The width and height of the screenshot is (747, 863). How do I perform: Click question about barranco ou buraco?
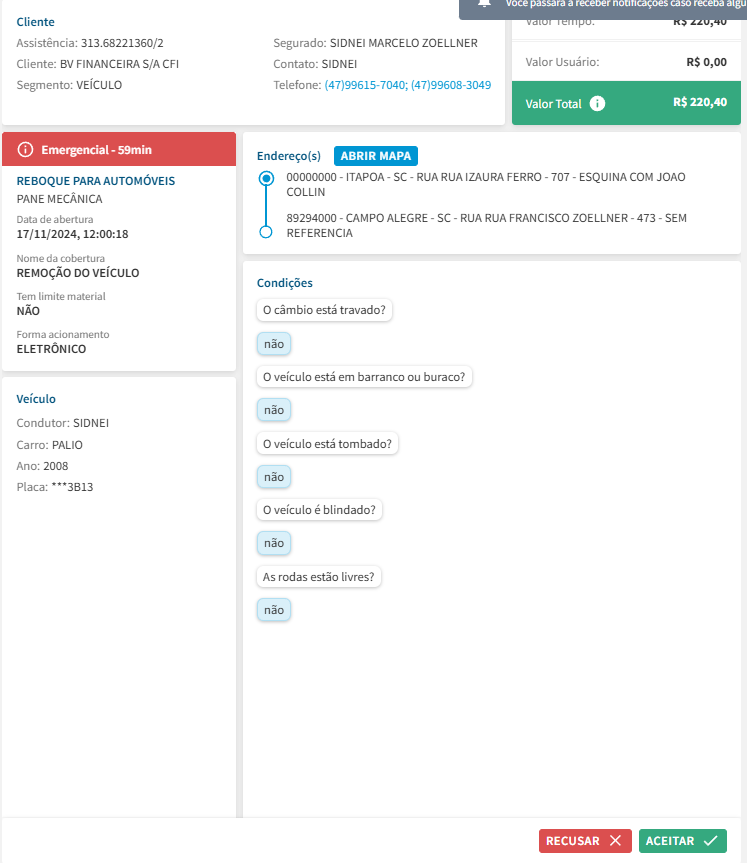364,377
